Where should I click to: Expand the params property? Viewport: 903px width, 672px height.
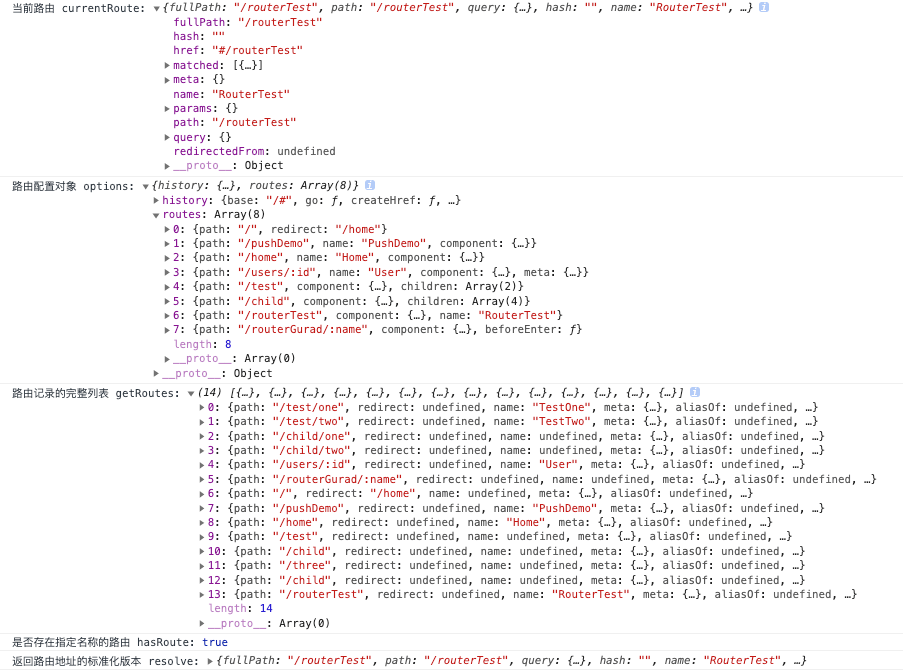[x=167, y=109]
